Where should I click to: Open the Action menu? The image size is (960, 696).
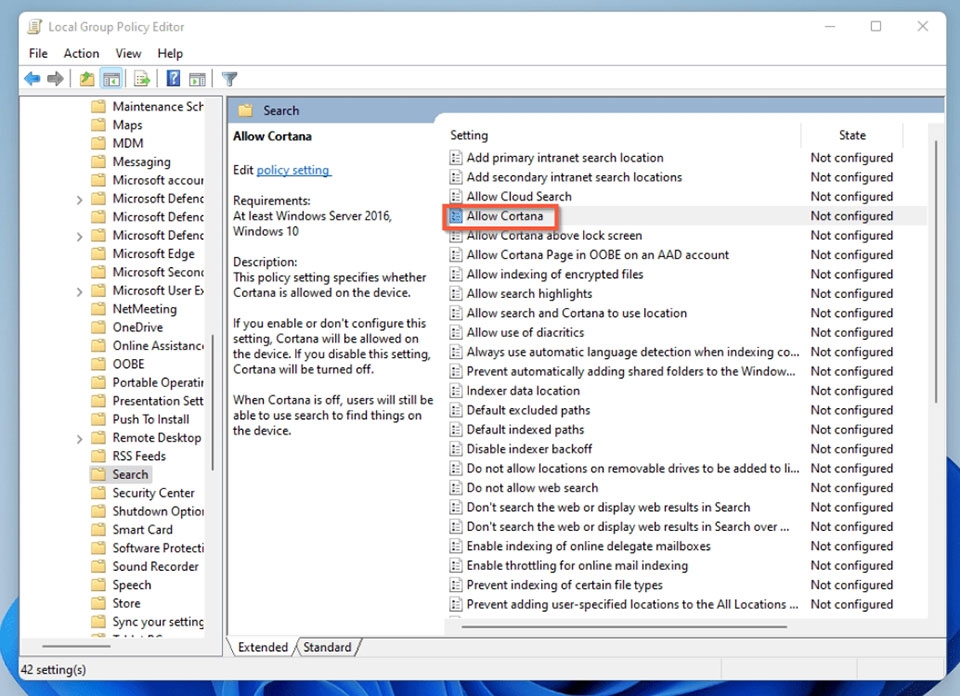pyautogui.click(x=81, y=53)
